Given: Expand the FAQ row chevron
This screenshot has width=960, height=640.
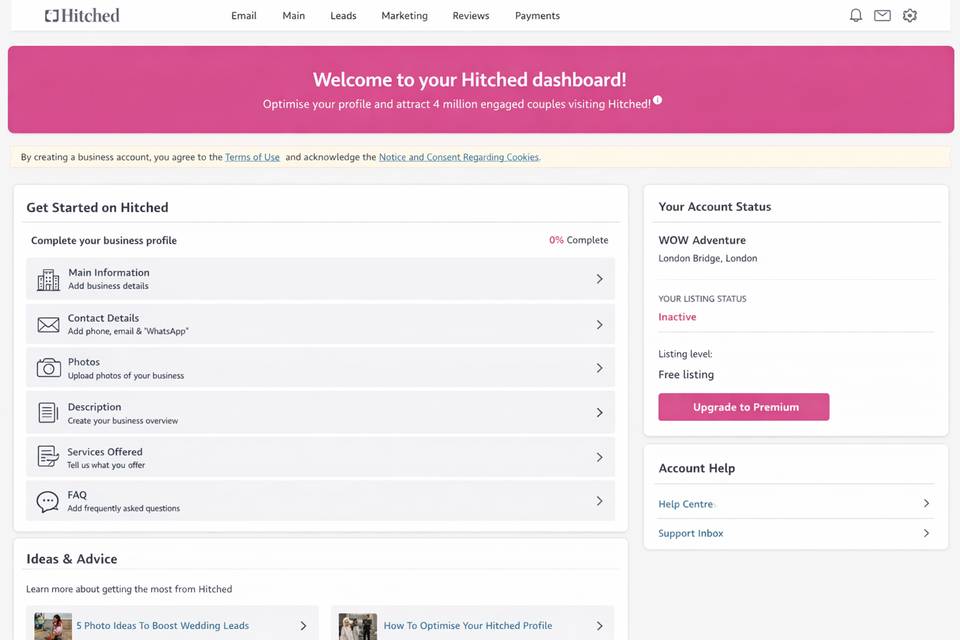Looking at the screenshot, I should point(599,501).
